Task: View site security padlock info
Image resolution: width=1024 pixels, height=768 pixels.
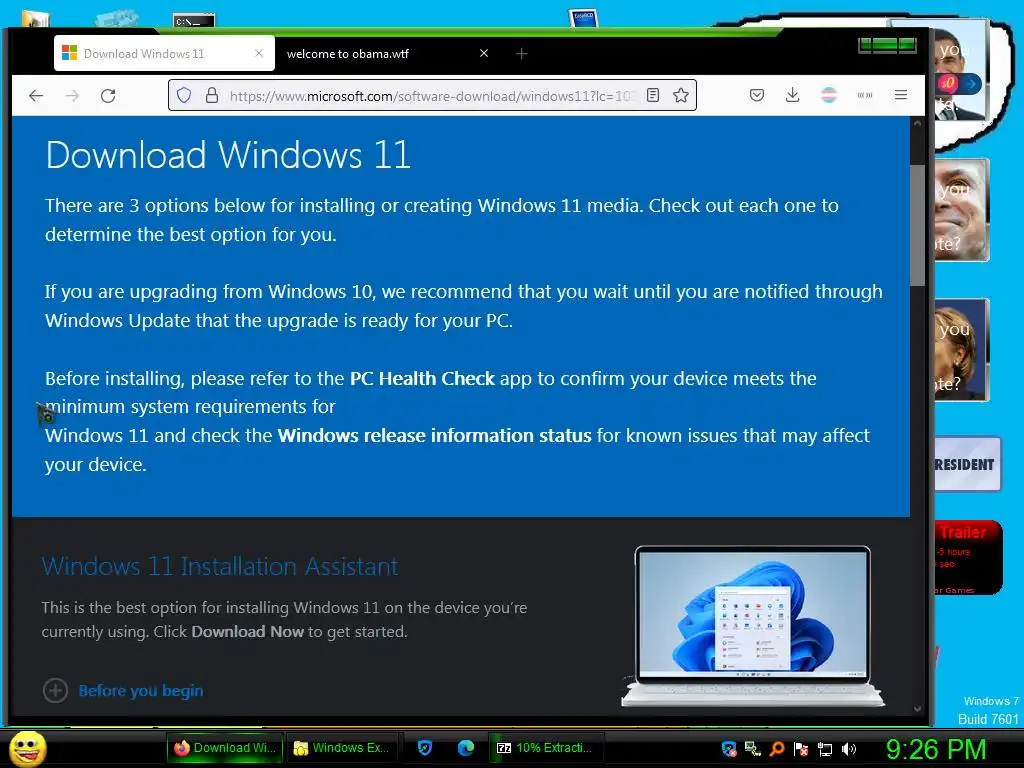Action: pos(212,95)
